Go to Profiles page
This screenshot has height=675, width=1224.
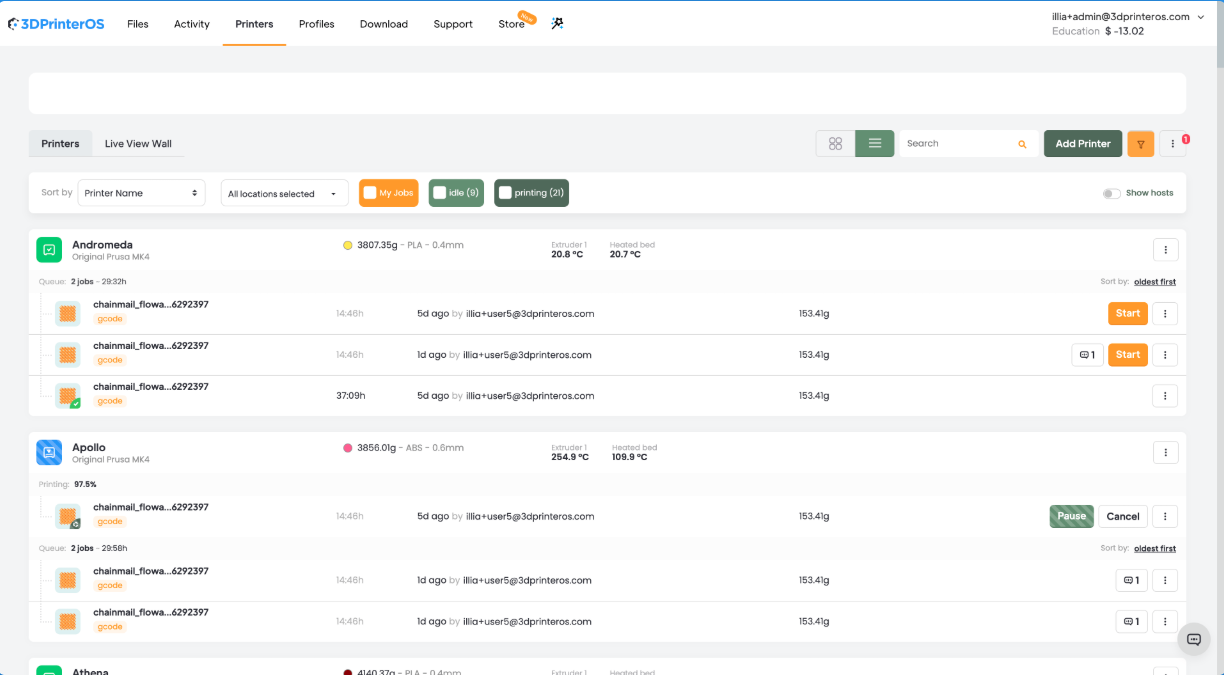(317, 24)
